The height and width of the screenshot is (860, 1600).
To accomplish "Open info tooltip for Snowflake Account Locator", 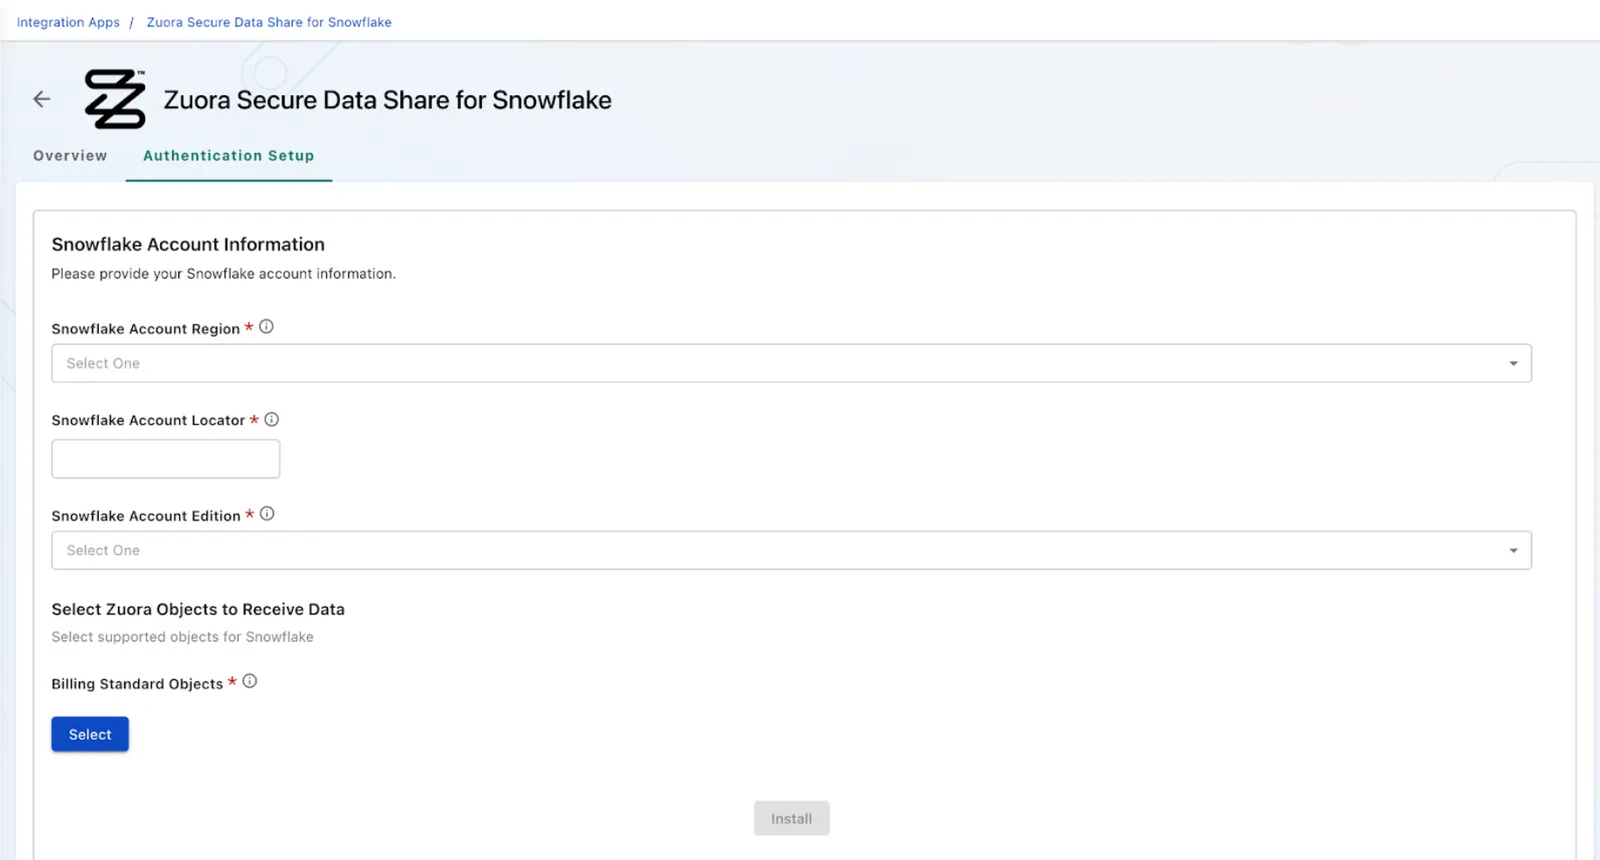I will [x=271, y=419].
